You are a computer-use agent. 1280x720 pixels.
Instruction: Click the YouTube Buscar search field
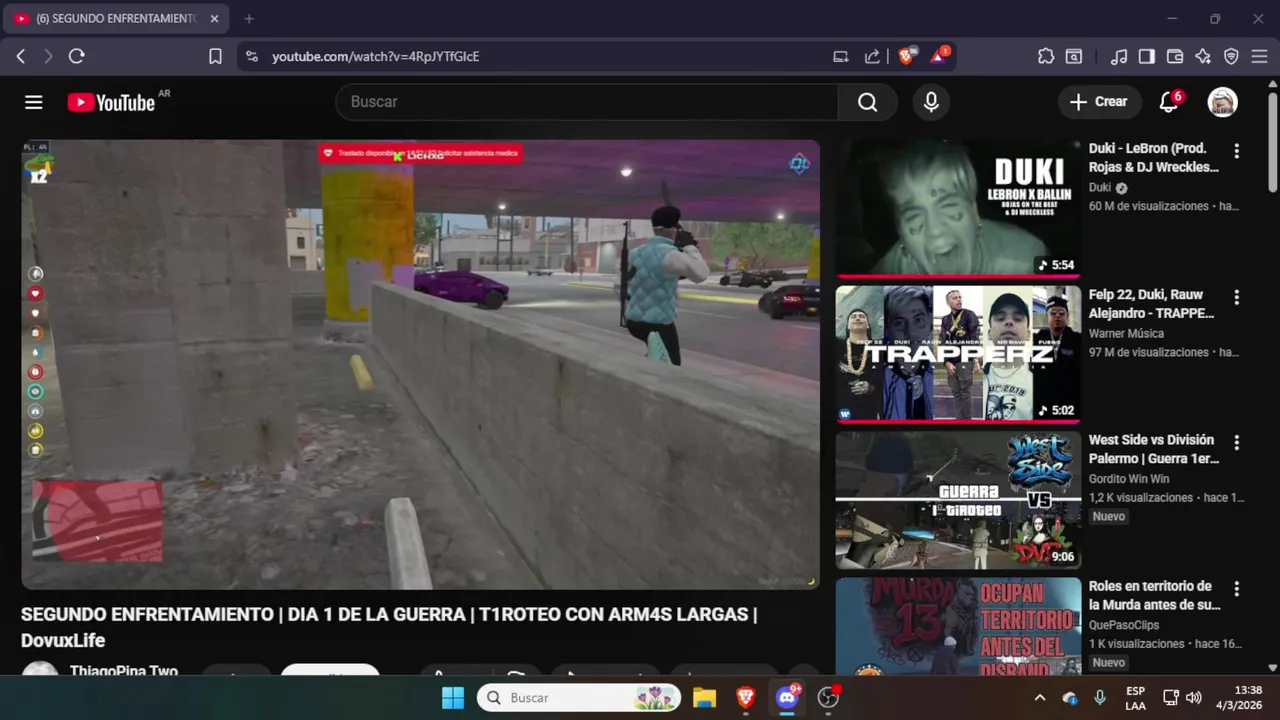click(x=587, y=102)
